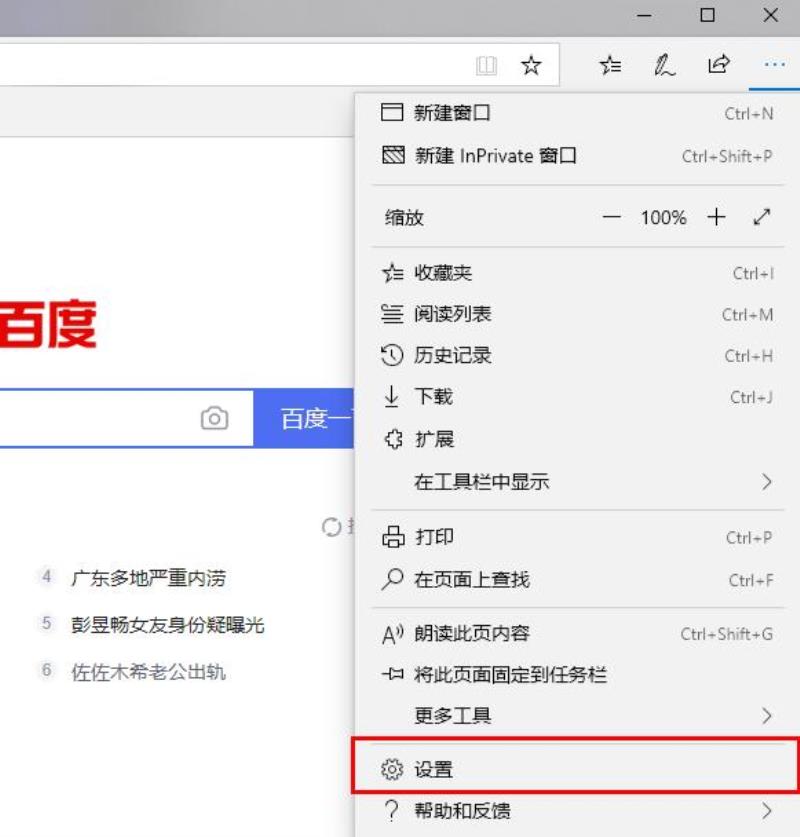Click the settings gear icon
This screenshot has height=837, width=800.
(392, 769)
